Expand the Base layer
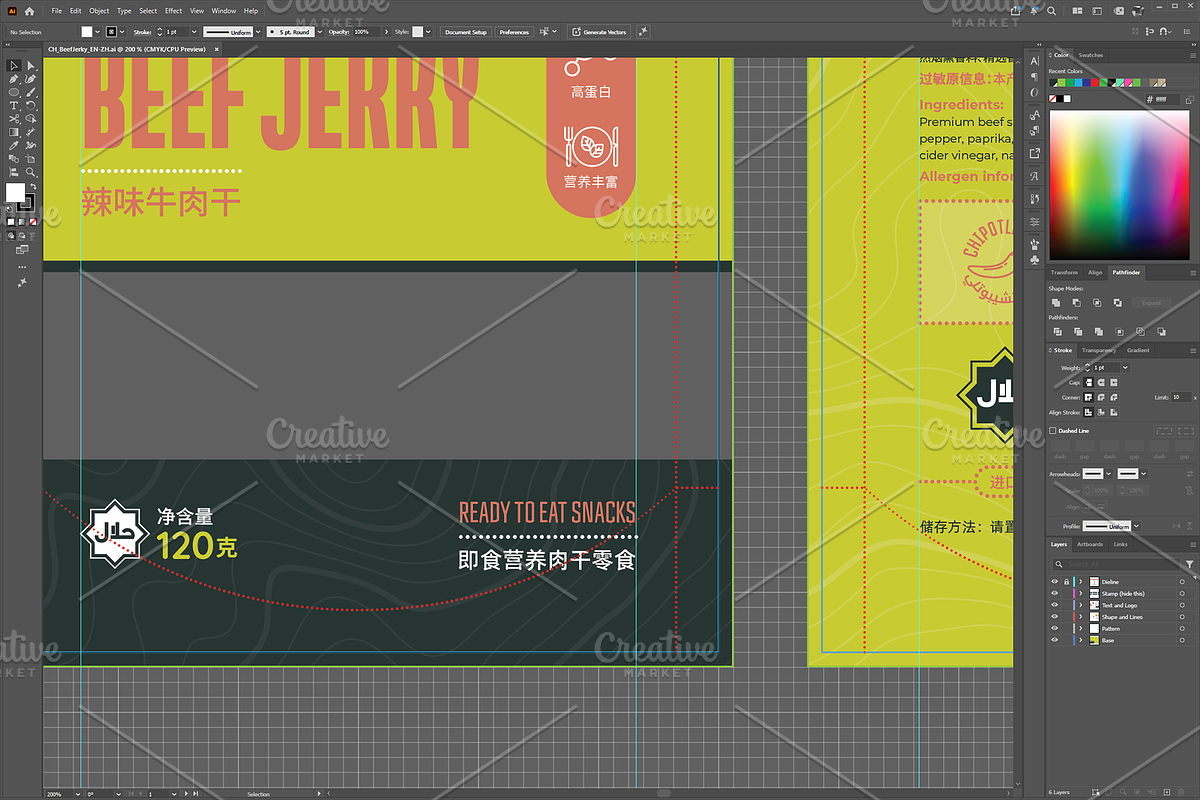 [x=1081, y=640]
